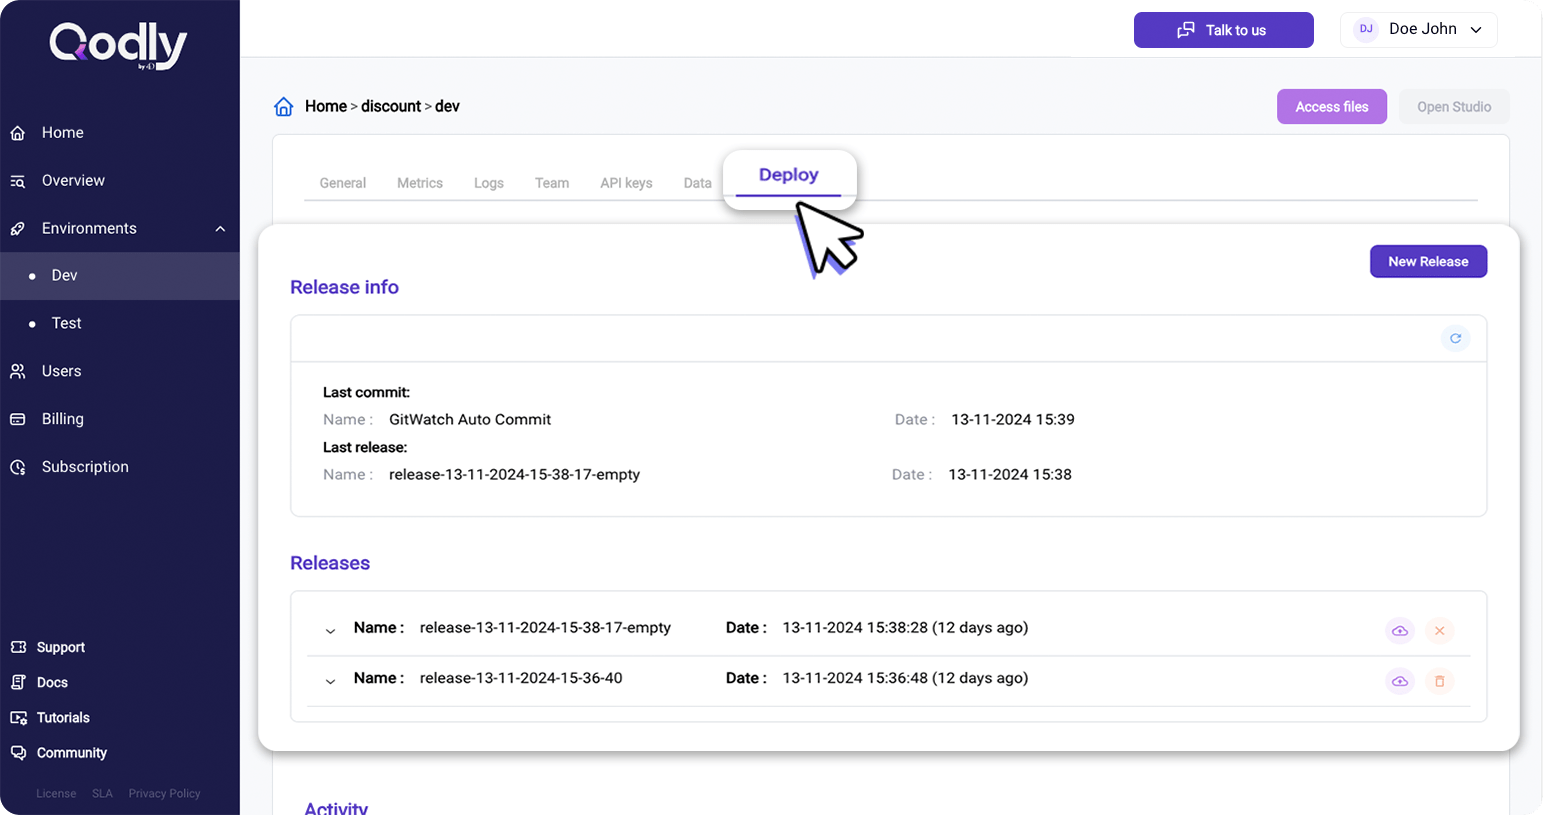Open the API keys tab

pyautogui.click(x=626, y=183)
